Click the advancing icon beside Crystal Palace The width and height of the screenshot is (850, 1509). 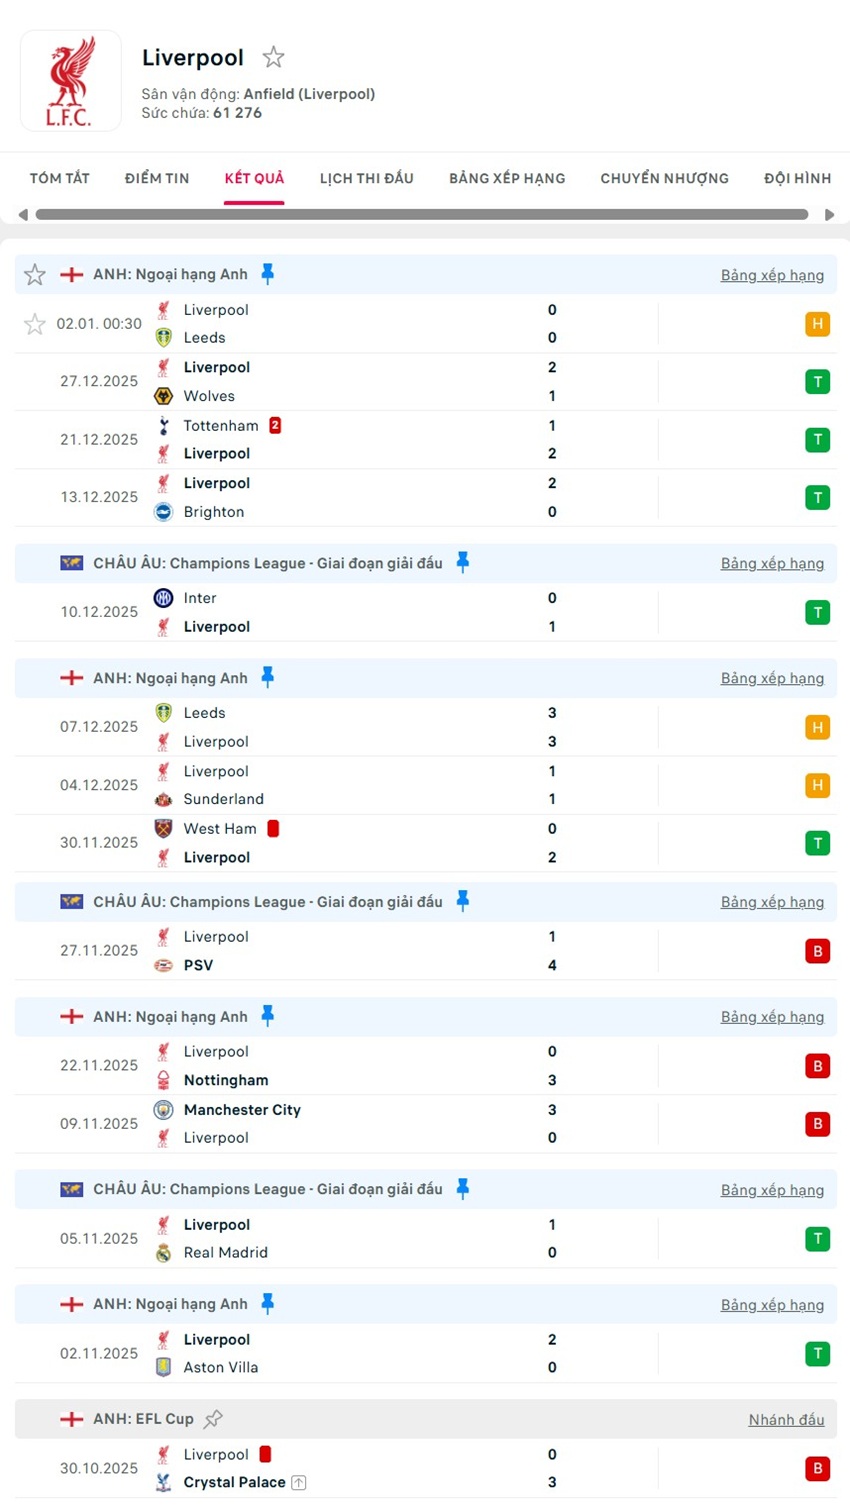[x=298, y=1483]
